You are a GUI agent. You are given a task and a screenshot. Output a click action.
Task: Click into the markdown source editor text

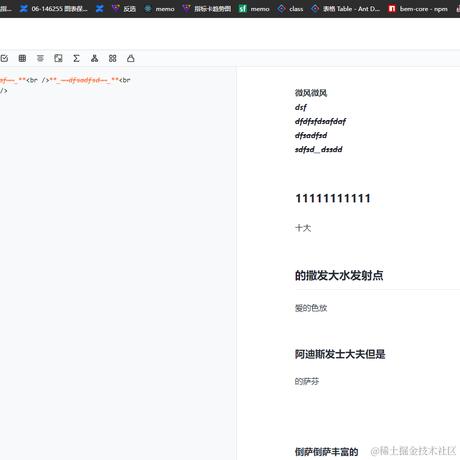[65, 85]
